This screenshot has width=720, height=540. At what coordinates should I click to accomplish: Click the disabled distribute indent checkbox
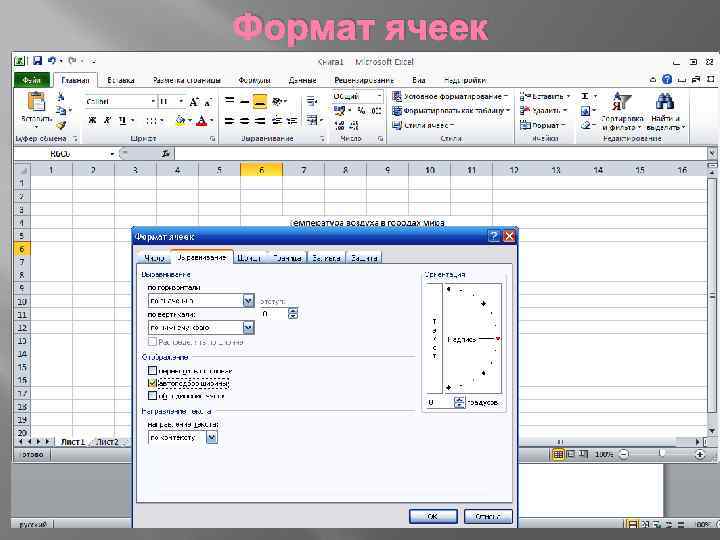[x=152, y=342]
